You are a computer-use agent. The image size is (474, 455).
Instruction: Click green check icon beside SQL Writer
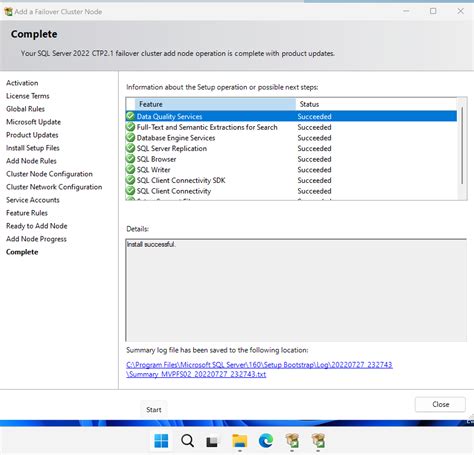coord(130,169)
